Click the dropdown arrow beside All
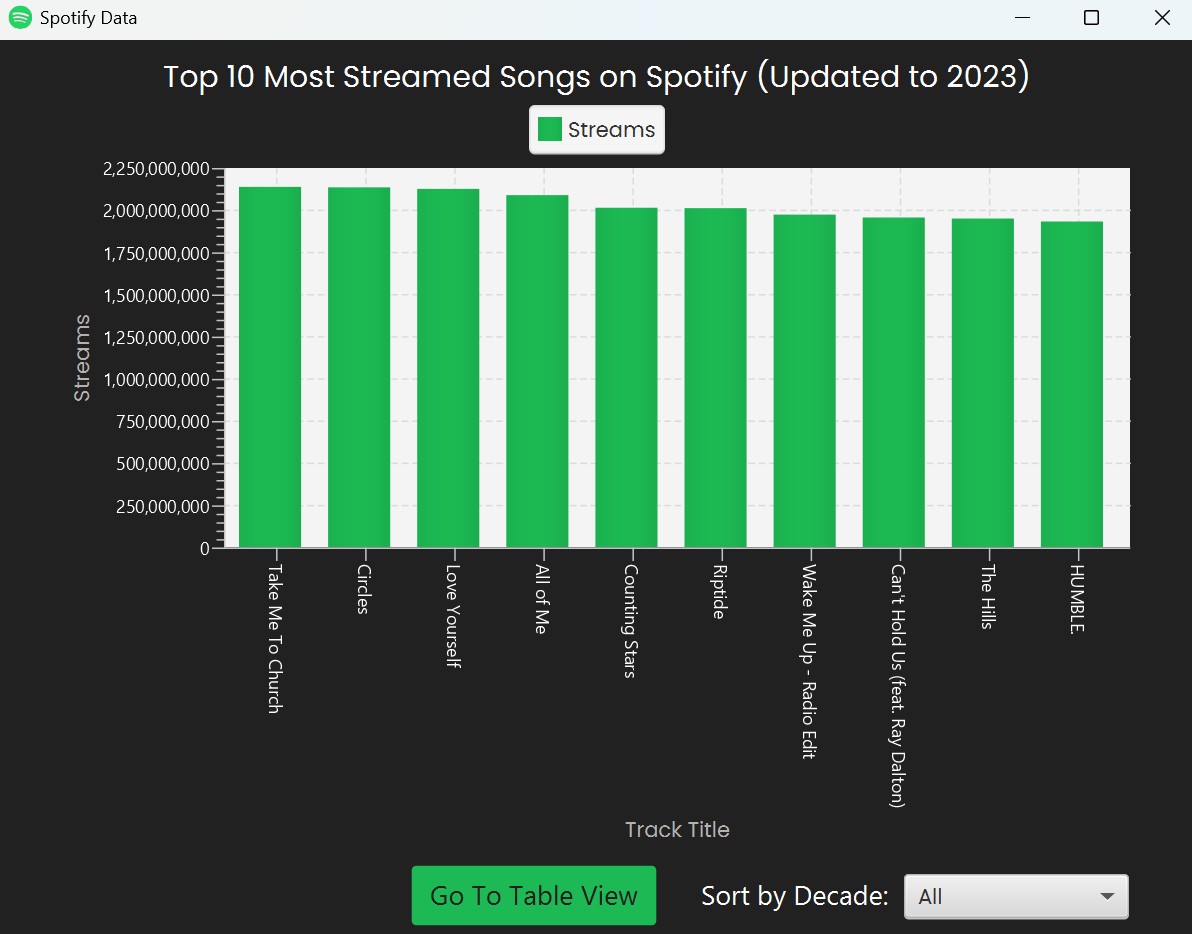 pyautogui.click(x=1108, y=896)
